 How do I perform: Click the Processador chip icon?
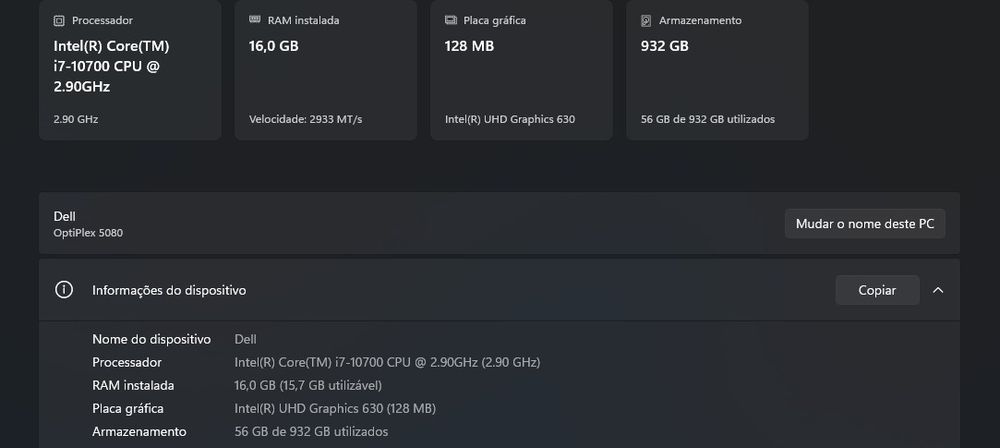pyautogui.click(x=59, y=20)
